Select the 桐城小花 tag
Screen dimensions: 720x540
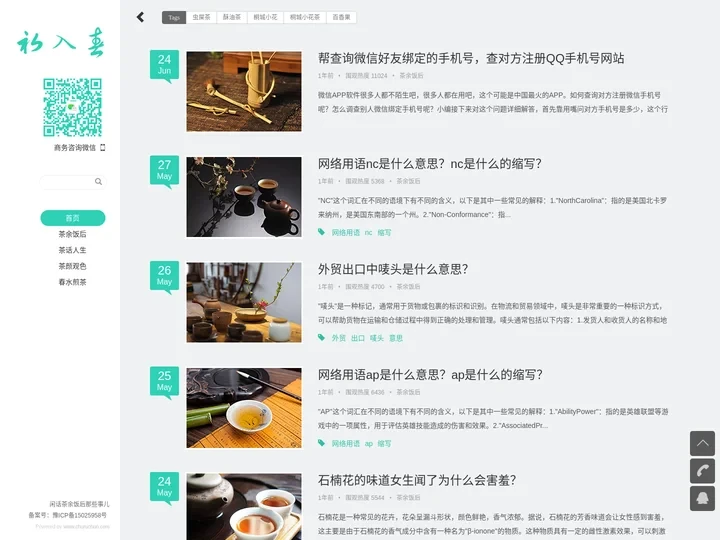(265, 17)
